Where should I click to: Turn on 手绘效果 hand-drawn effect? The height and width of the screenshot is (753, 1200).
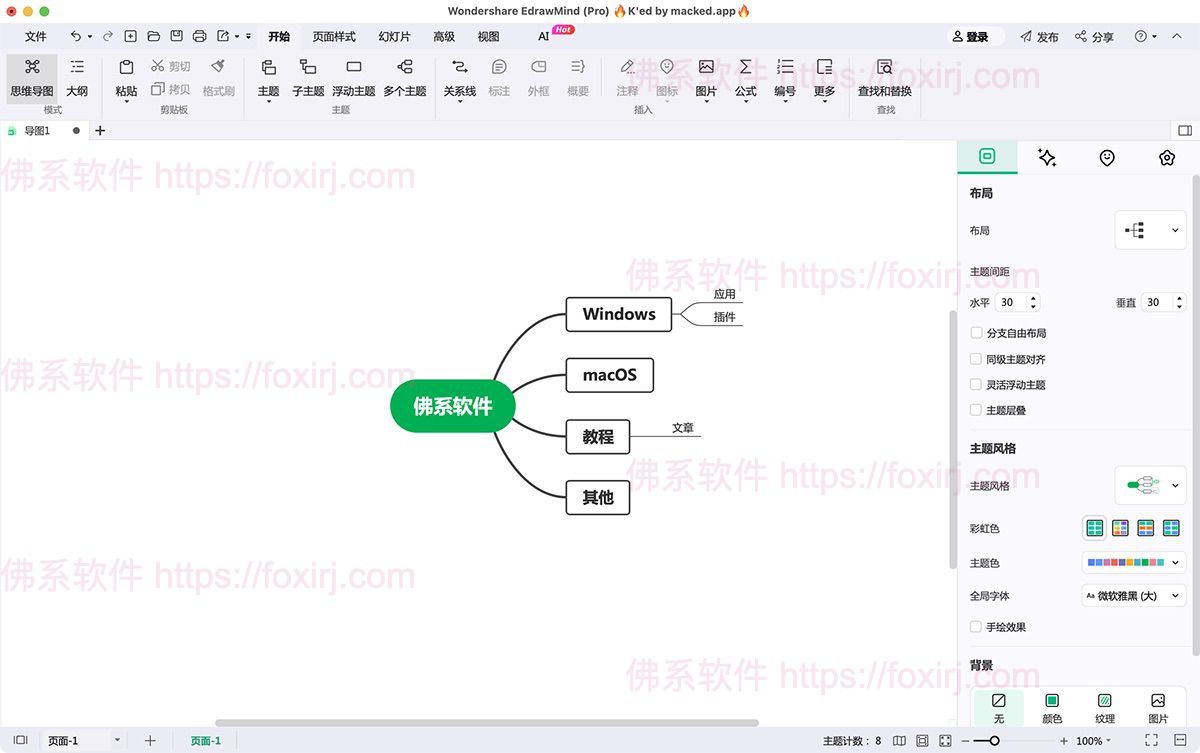[976, 626]
